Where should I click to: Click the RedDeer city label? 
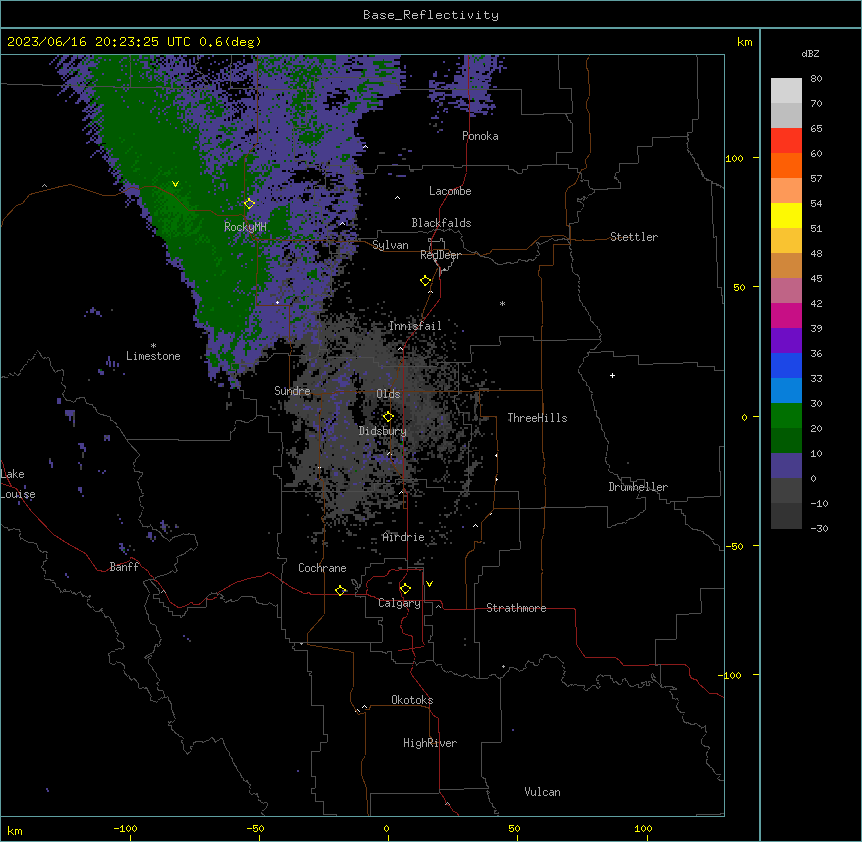click(440, 255)
